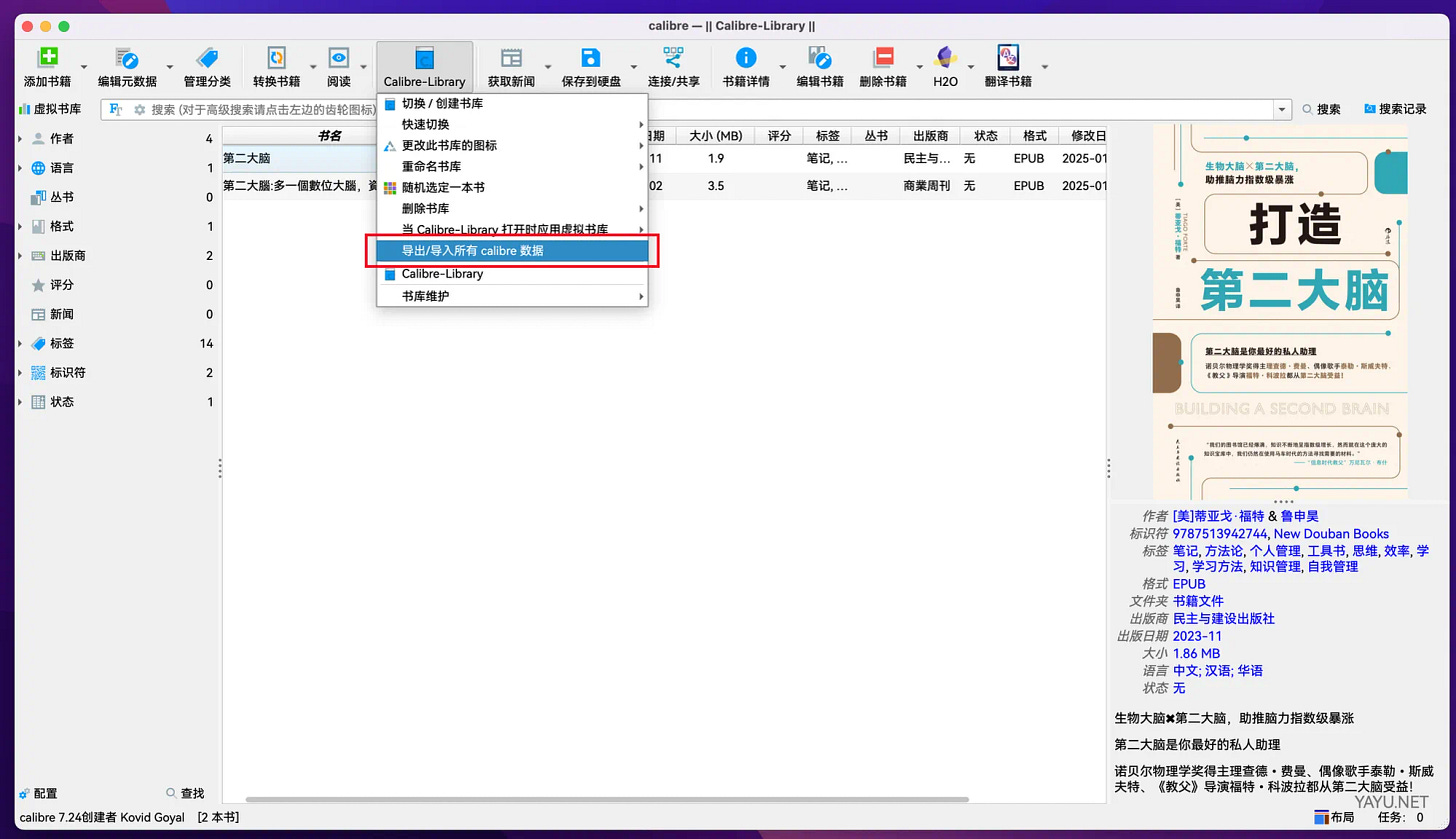Click the book list horizontal scrollbar
Image resolution: width=1456 pixels, height=839 pixels.
(607, 799)
